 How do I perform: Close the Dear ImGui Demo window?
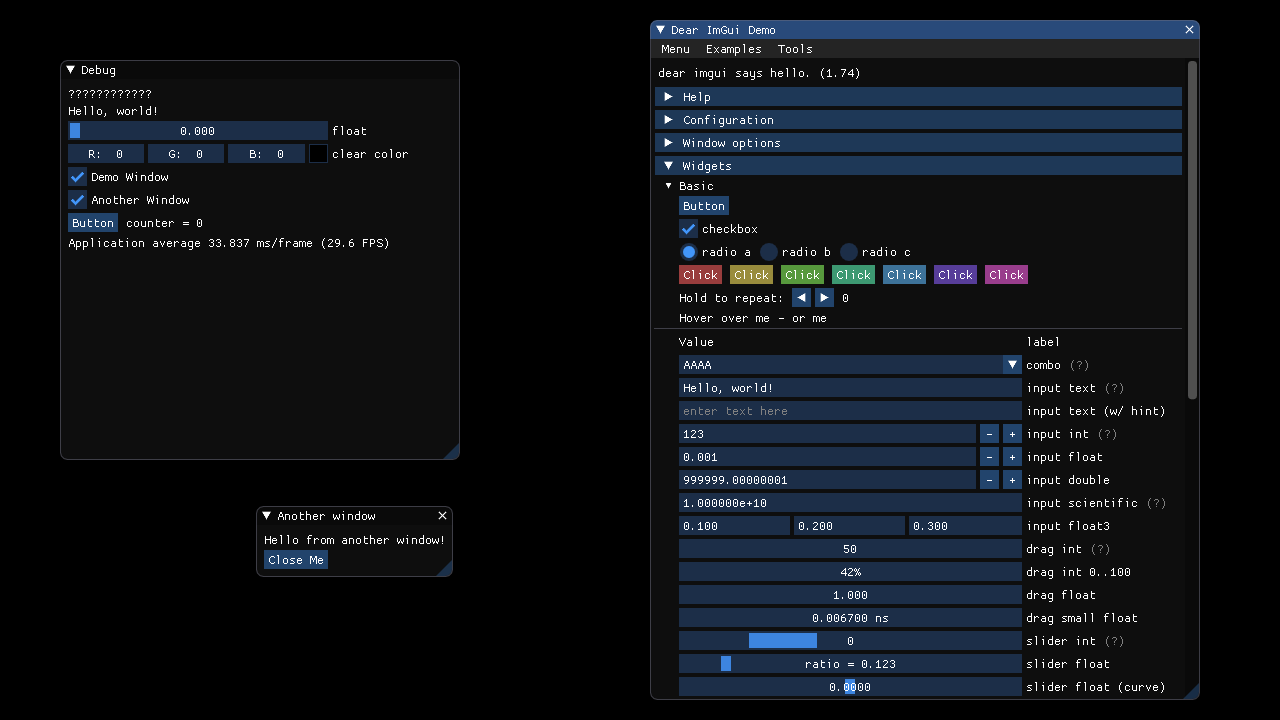pyautogui.click(x=1189, y=30)
